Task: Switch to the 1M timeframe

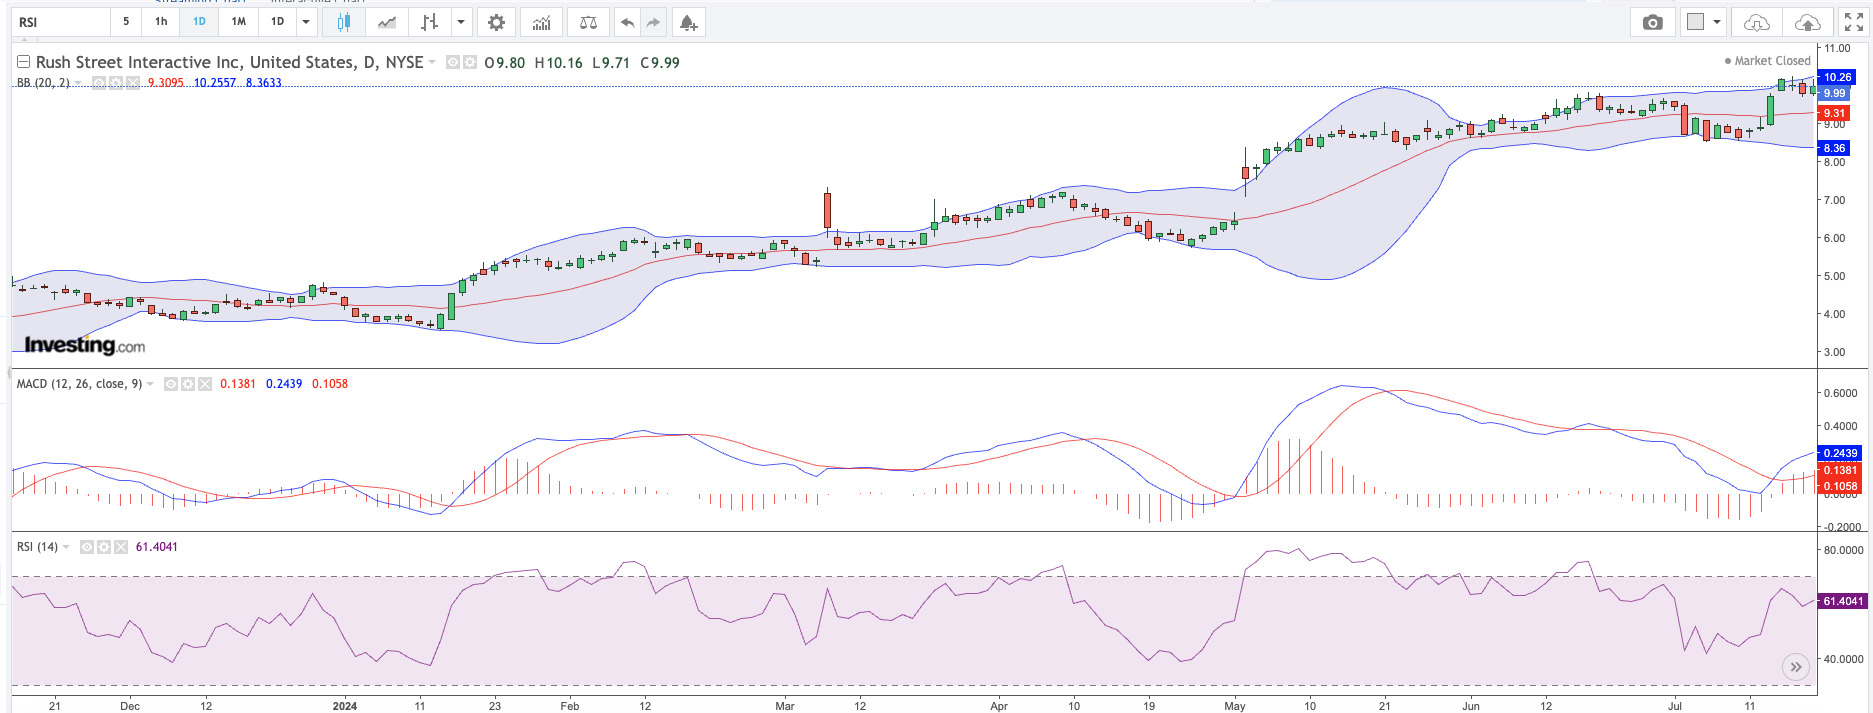Action: tap(238, 22)
